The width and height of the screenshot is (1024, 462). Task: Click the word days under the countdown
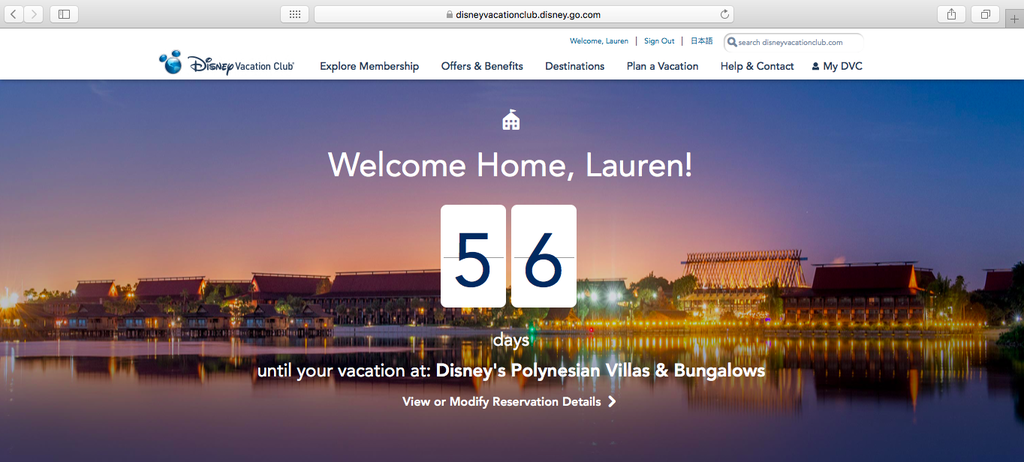tap(511, 340)
